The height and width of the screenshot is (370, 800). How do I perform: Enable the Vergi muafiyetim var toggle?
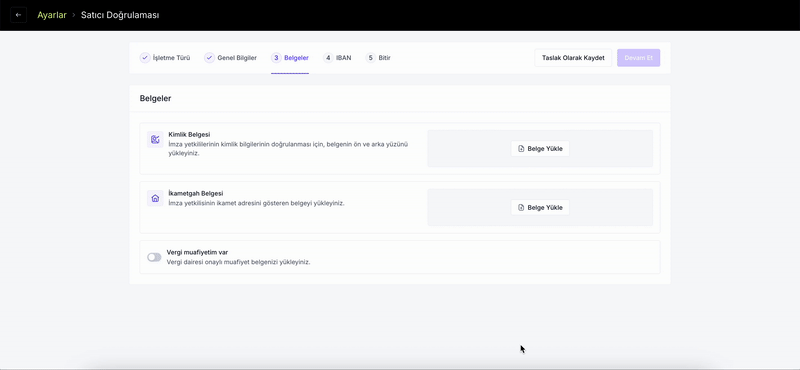pyautogui.click(x=154, y=257)
